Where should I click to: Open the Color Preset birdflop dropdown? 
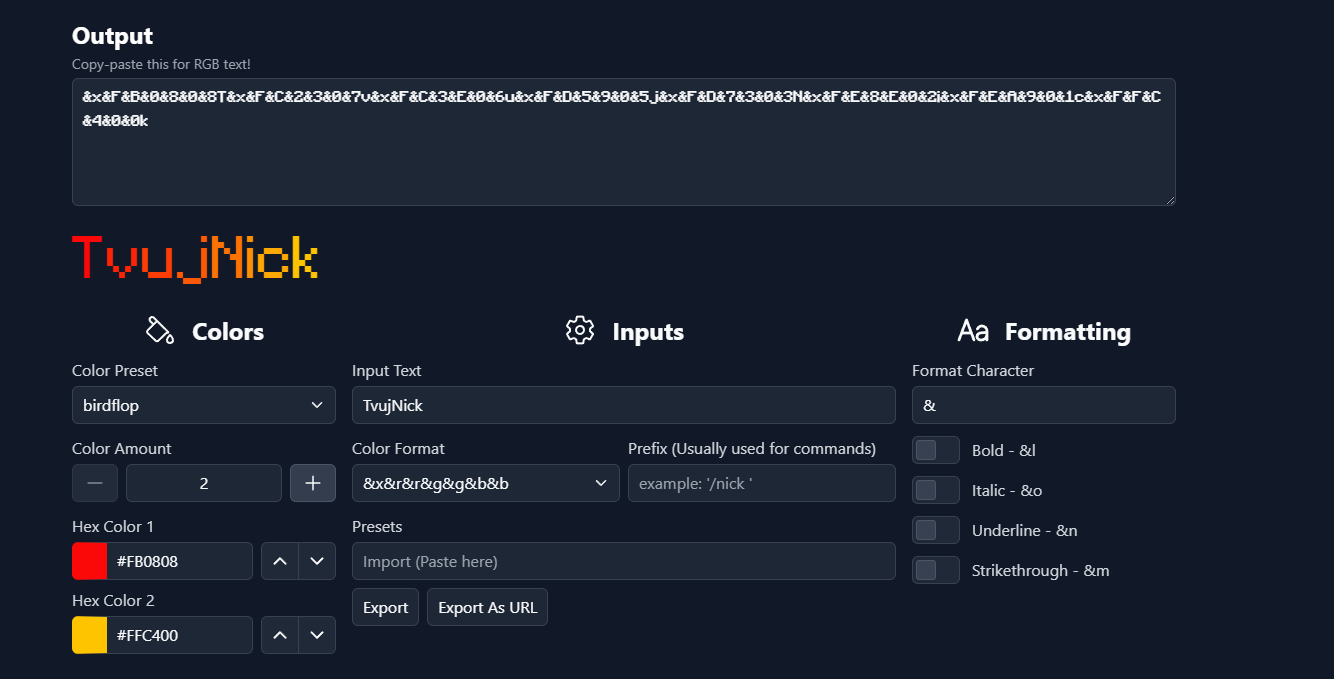(x=204, y=405)
